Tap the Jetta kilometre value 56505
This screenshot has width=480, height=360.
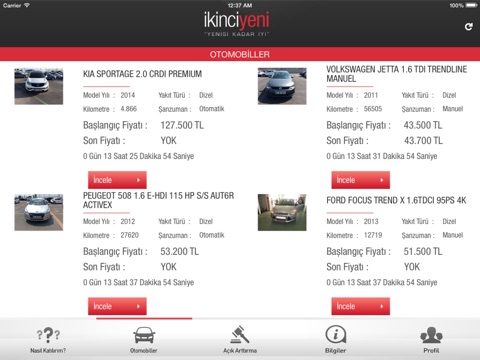pos(373,109)
